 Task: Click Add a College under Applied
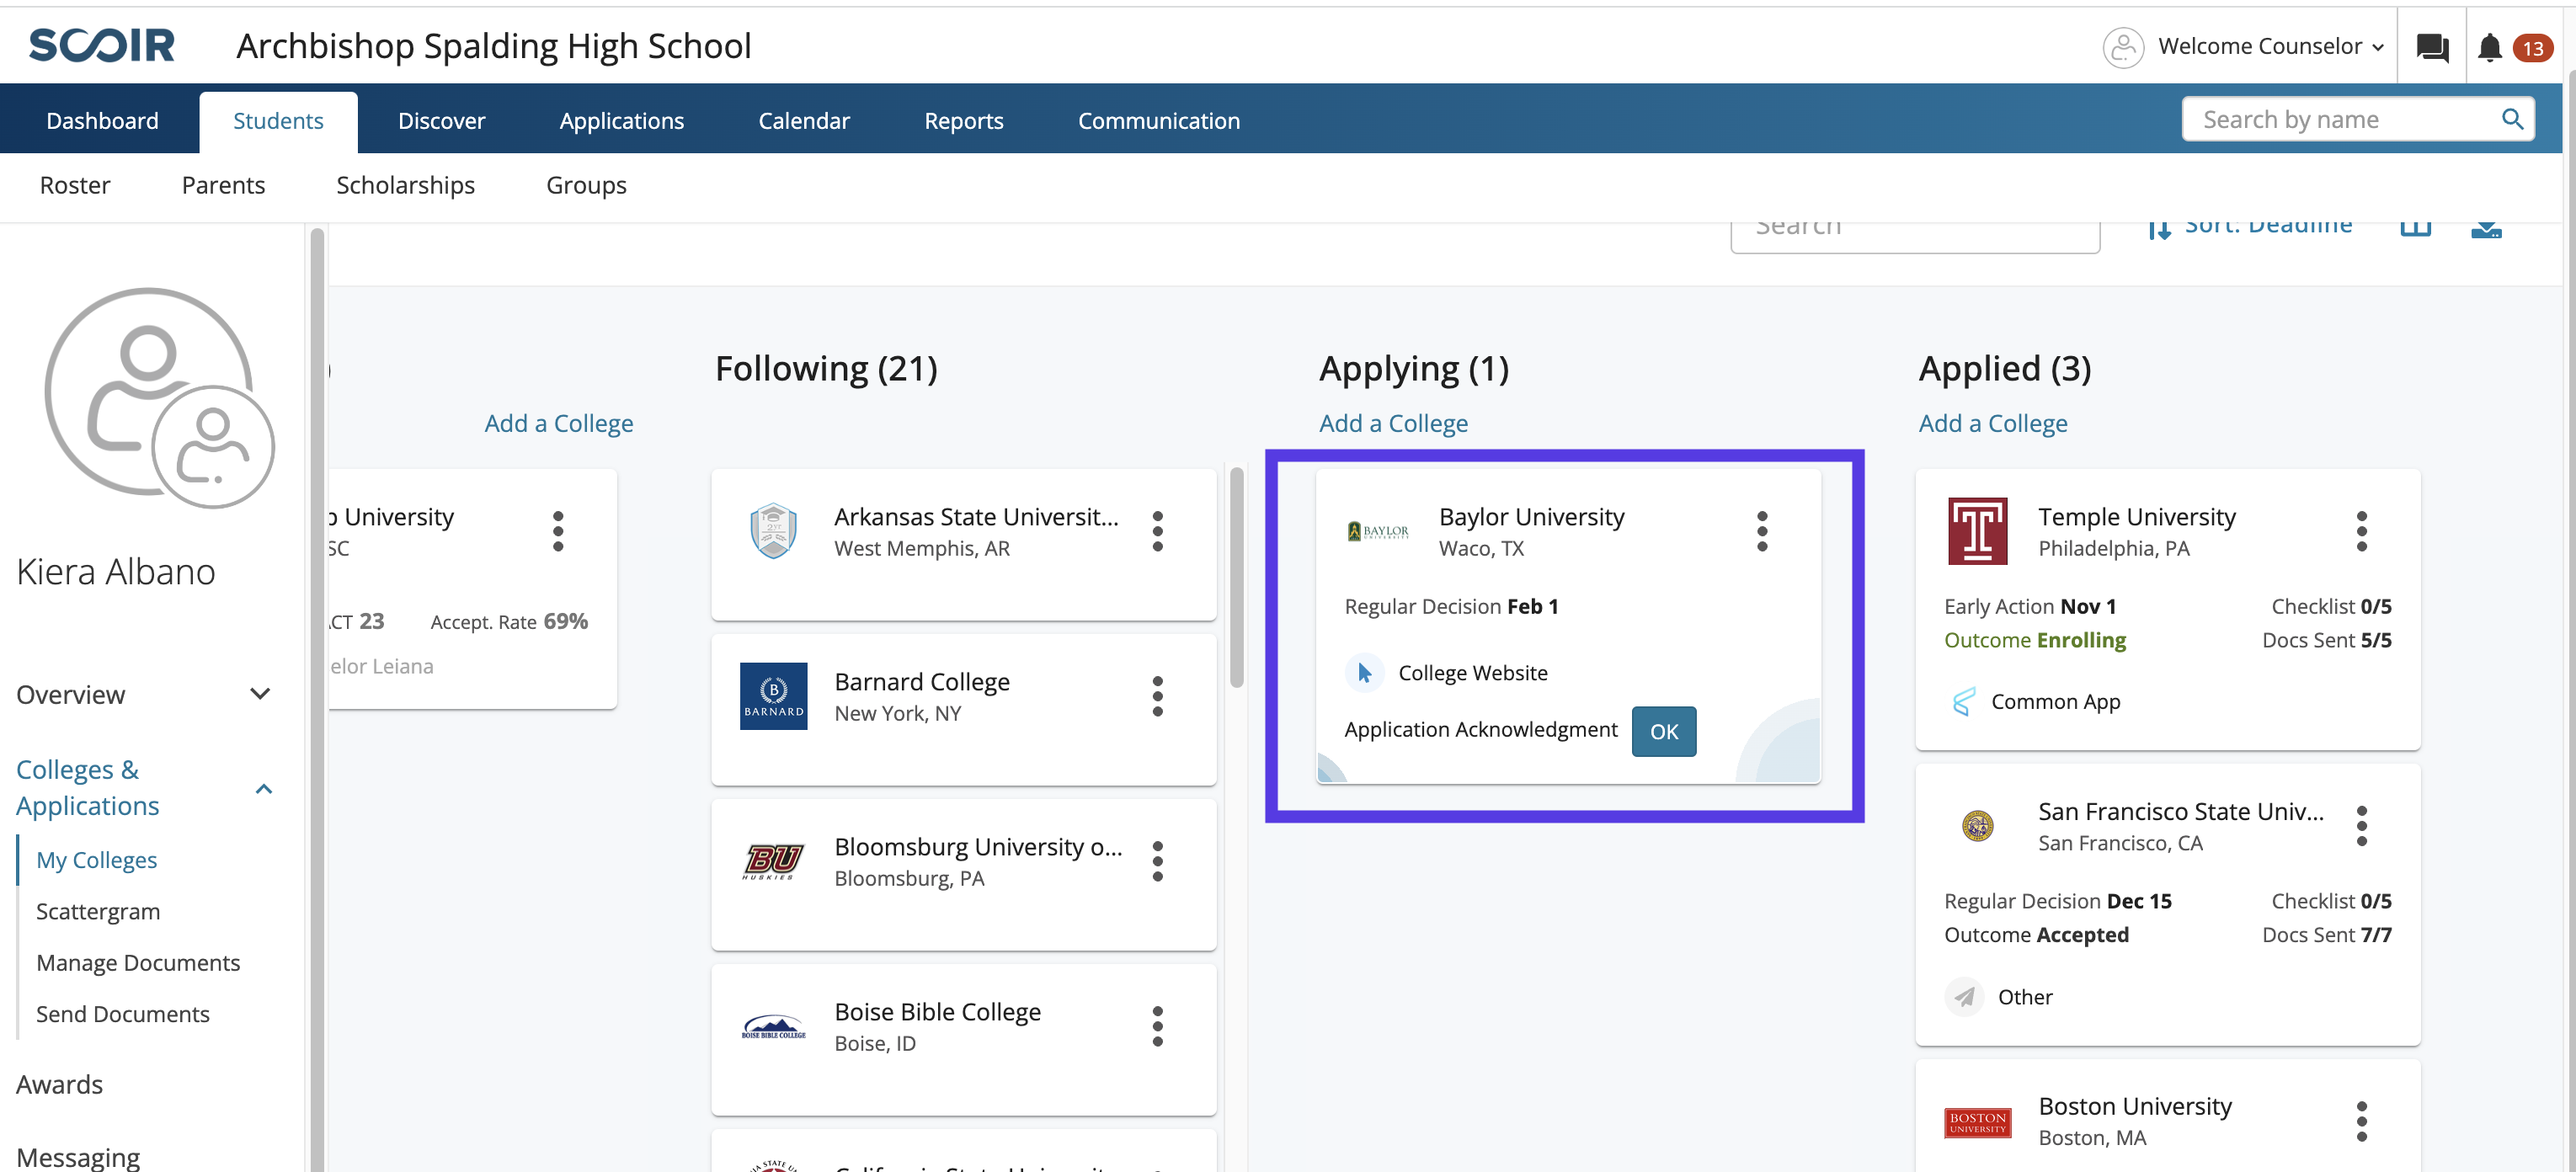[1992, 423]
